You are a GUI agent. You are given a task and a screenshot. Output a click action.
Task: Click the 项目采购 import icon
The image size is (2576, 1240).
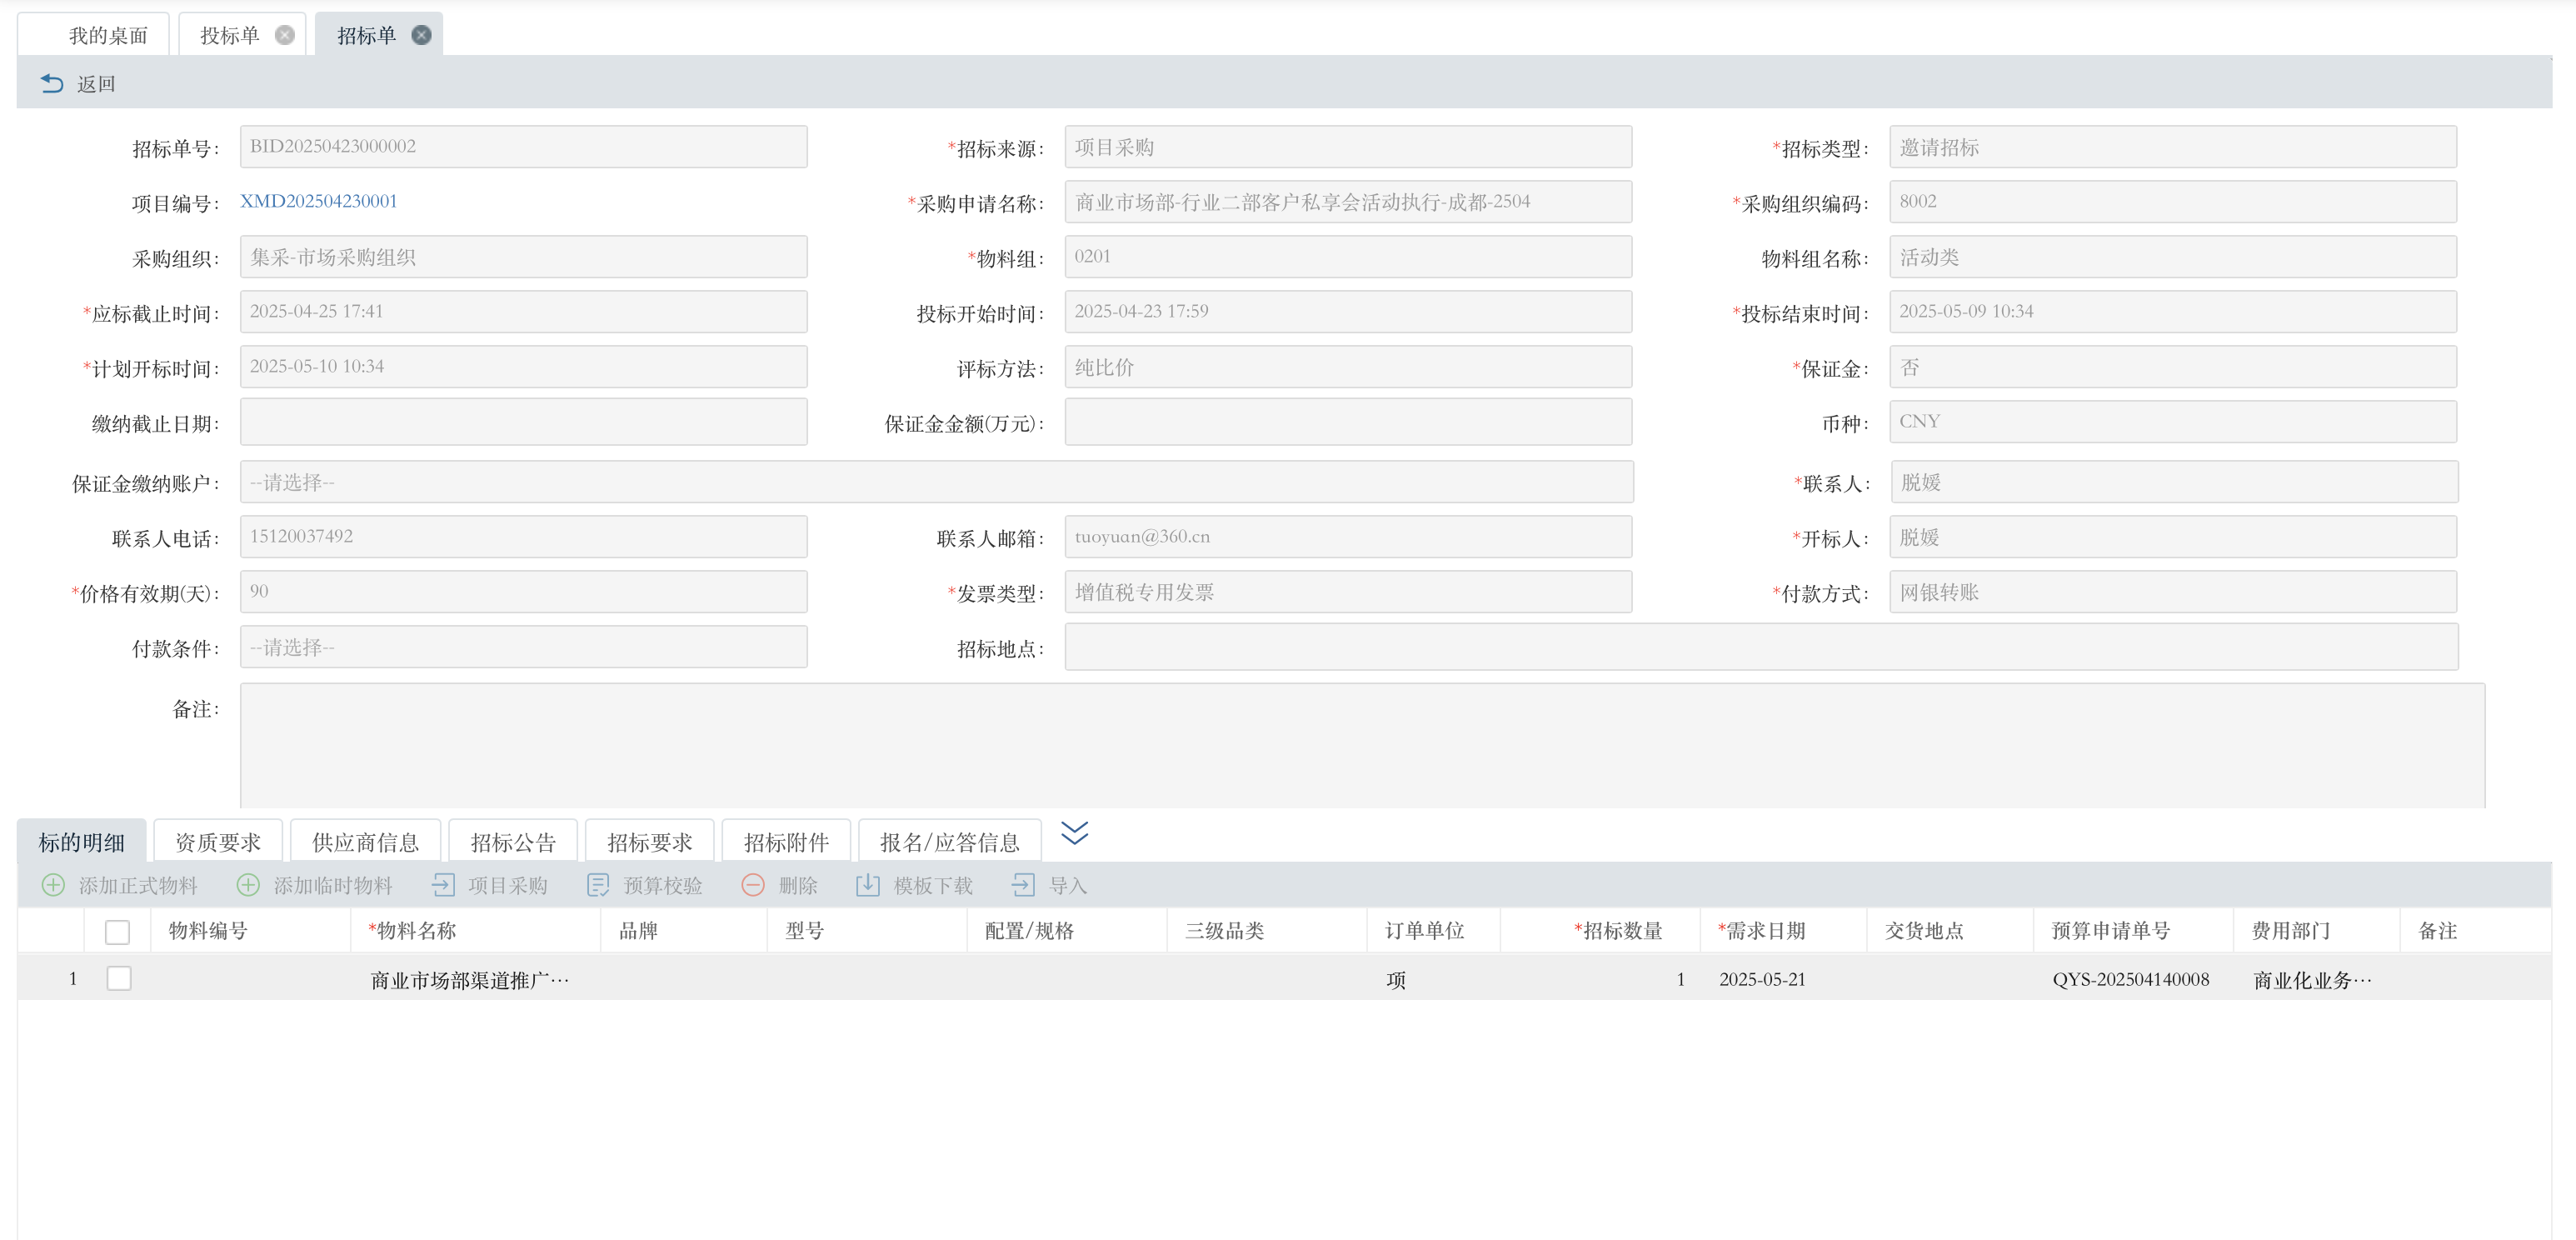(x=443, y=885)
